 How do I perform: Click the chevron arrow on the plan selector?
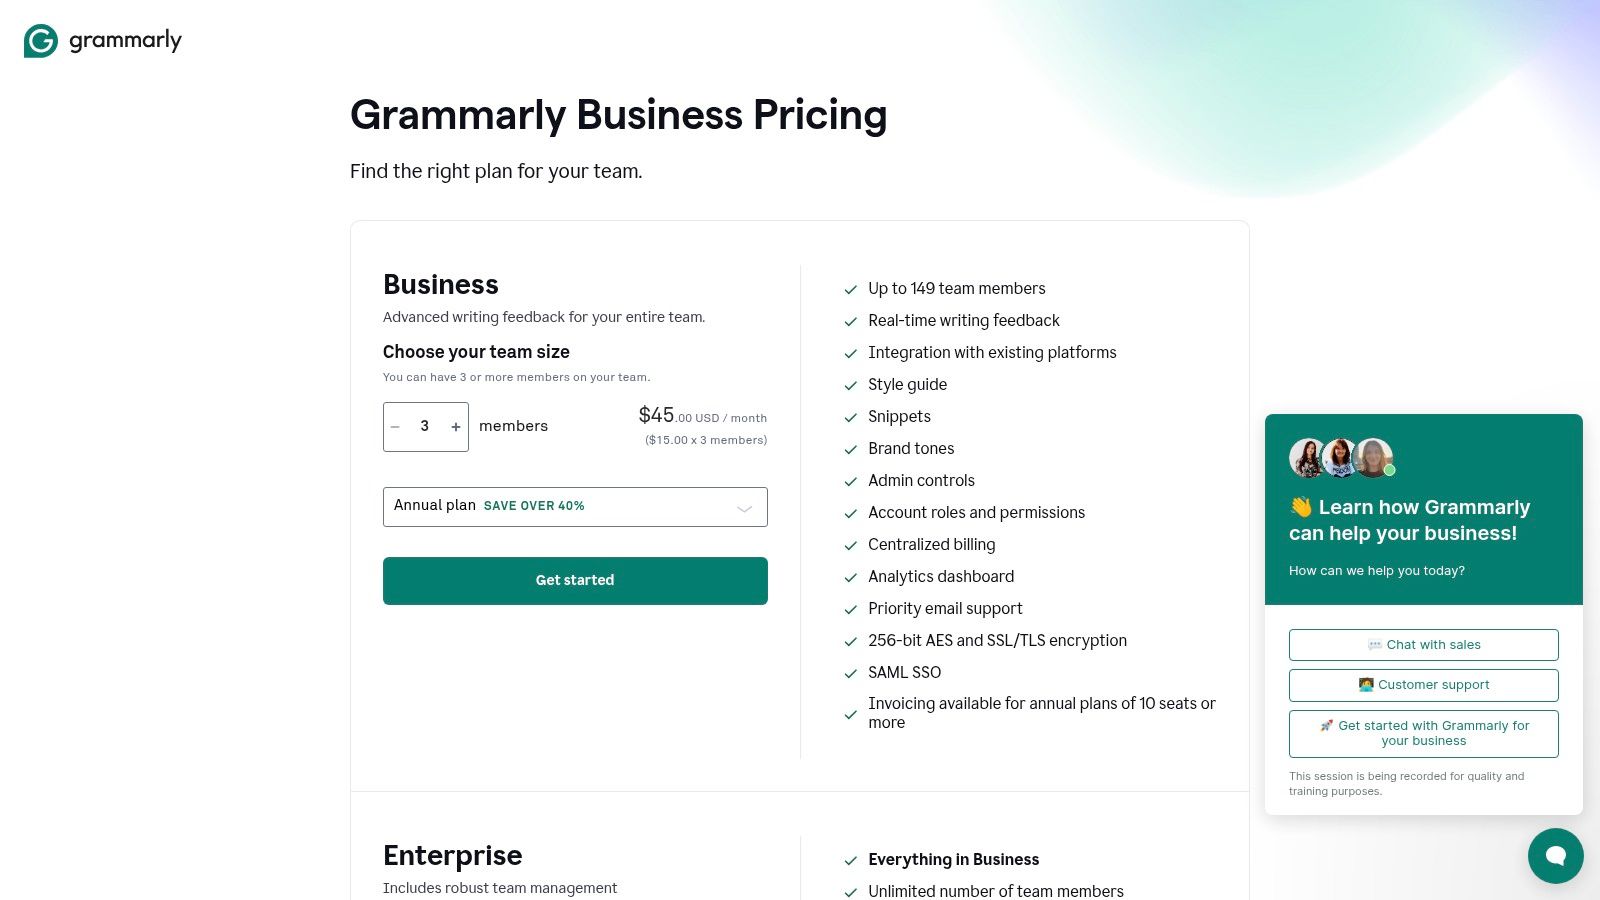click(744, 508)
